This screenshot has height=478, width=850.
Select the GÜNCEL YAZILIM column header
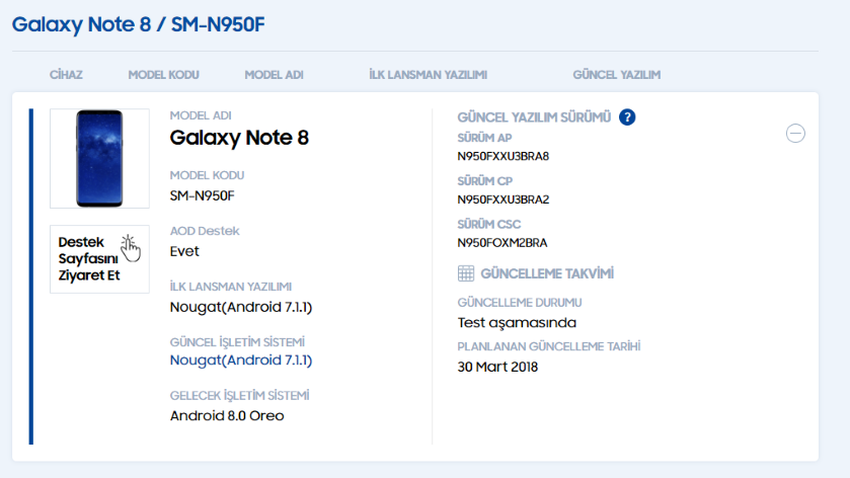(616, 75)
